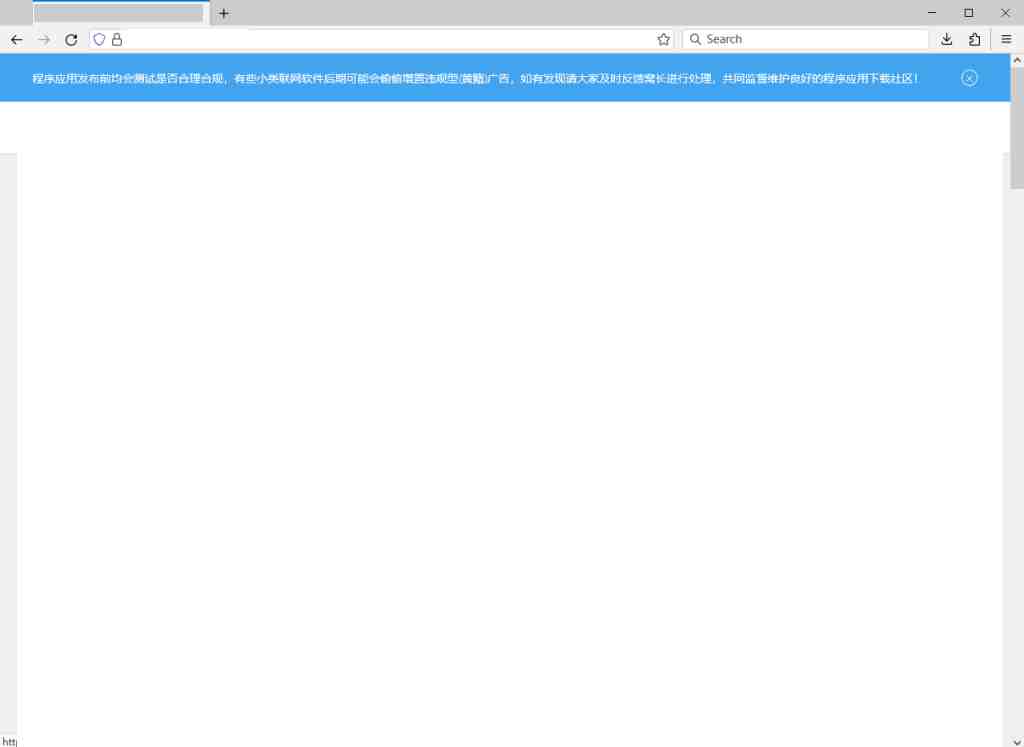The height and width of the screenshot is (747, 1024).
Task: Open the library/import panel icon
Action: [975, 39]
